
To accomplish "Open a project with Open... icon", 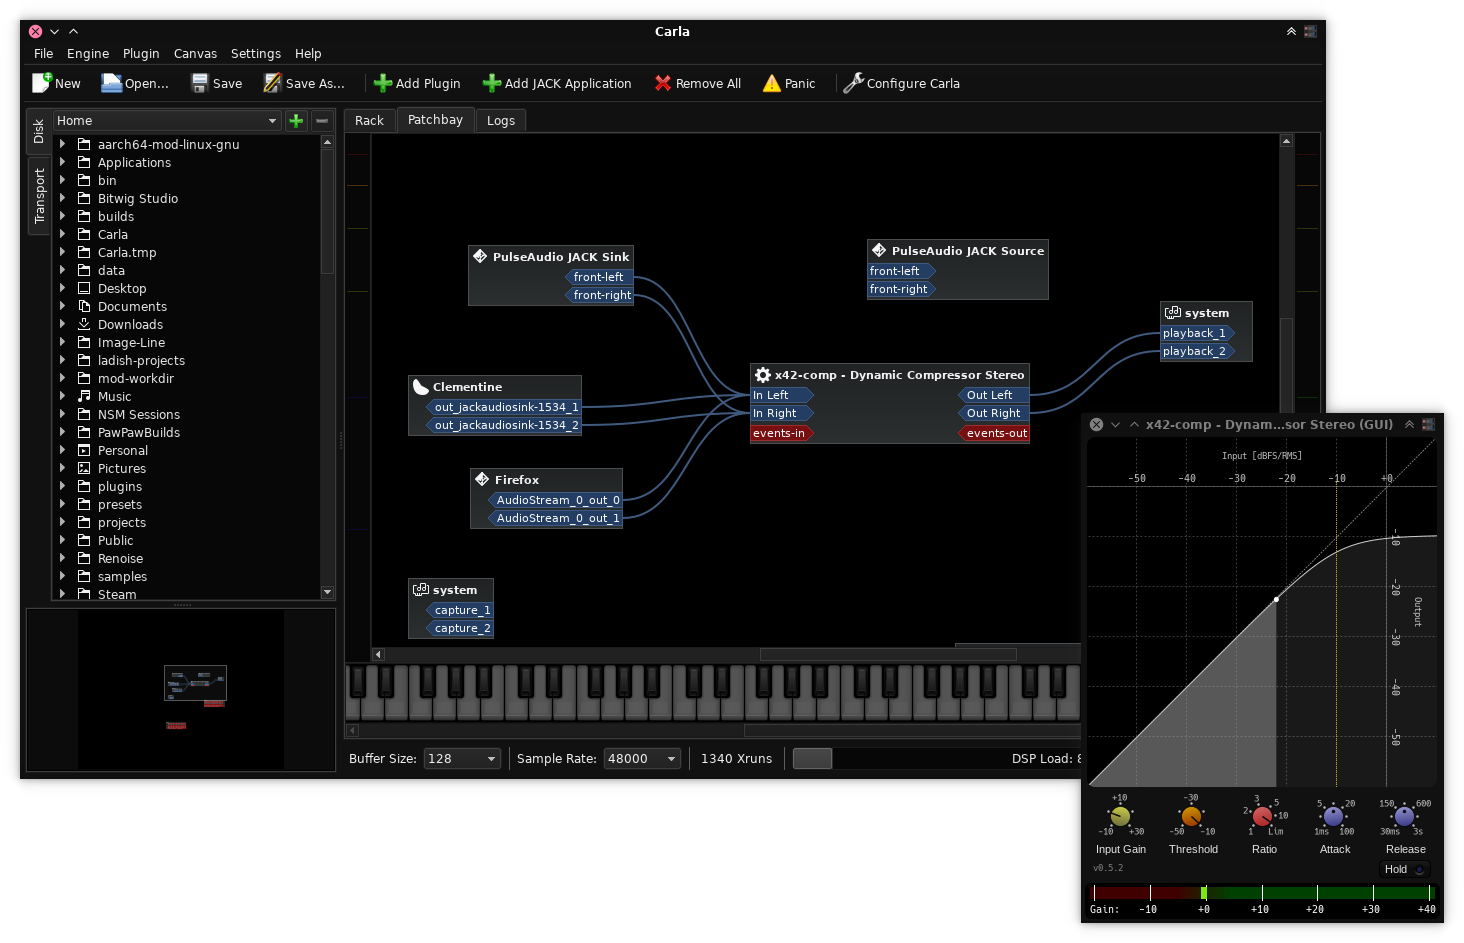I will click(111, 83).
